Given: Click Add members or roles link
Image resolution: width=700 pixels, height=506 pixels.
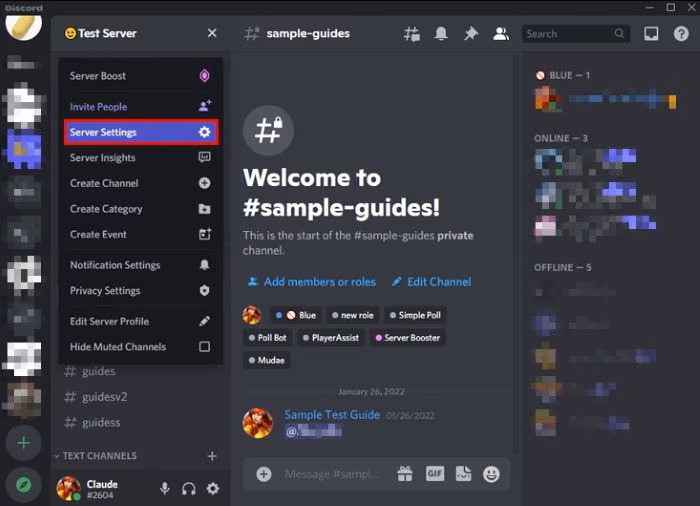Looking at the screenshot, I should 312,282.
